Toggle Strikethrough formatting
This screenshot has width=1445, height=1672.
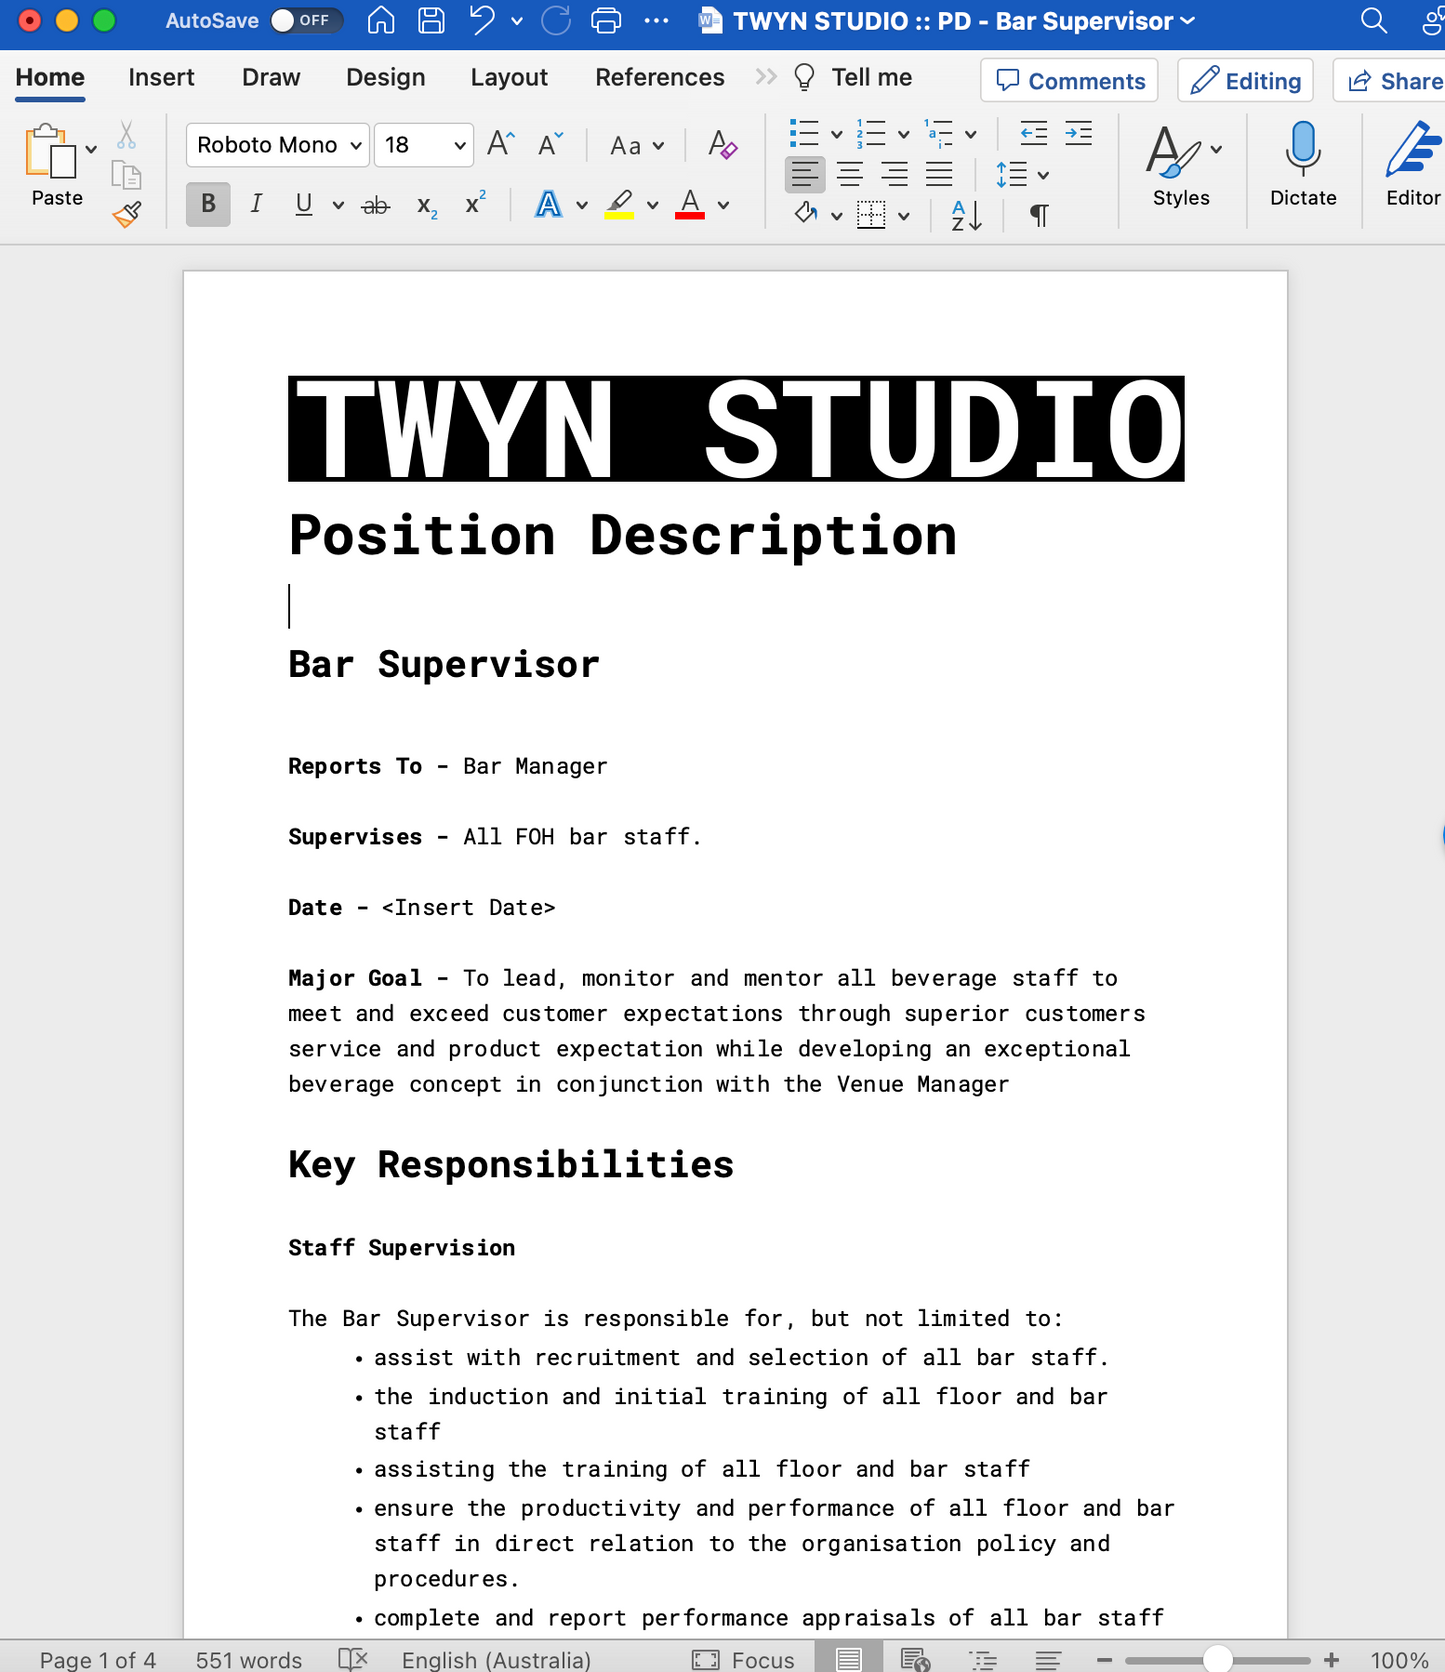pos(375,205)
